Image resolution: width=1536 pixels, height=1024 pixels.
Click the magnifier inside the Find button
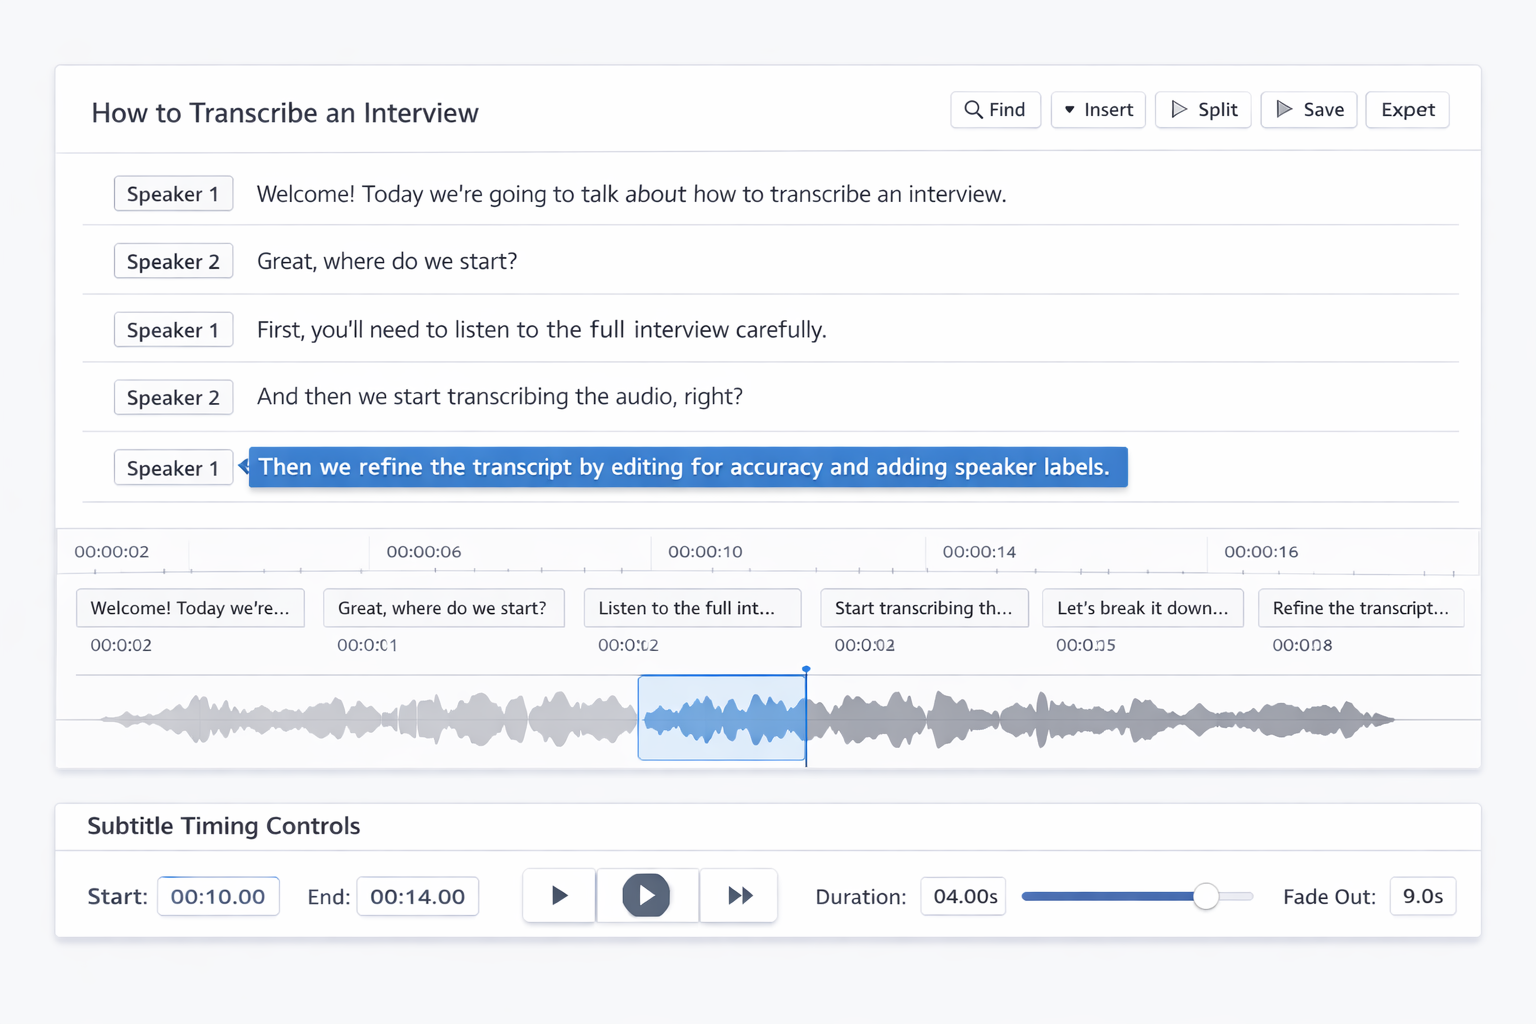pyautogui.click(x=973, y=110)
